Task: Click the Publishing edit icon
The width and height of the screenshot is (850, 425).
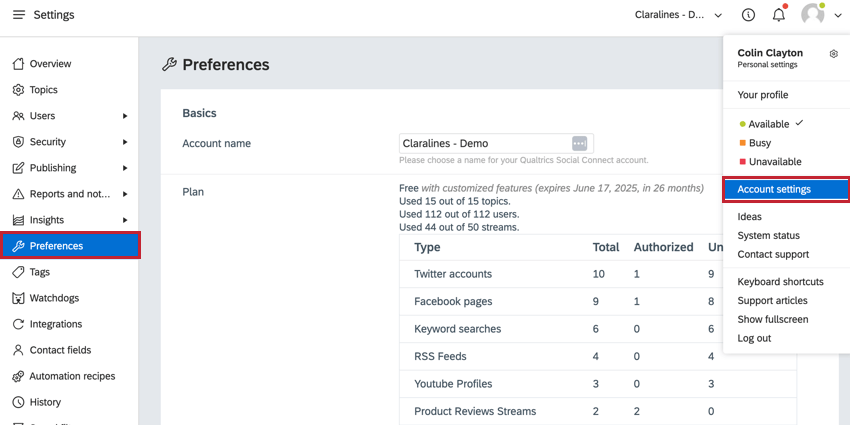Action: (x=18, y=168)
